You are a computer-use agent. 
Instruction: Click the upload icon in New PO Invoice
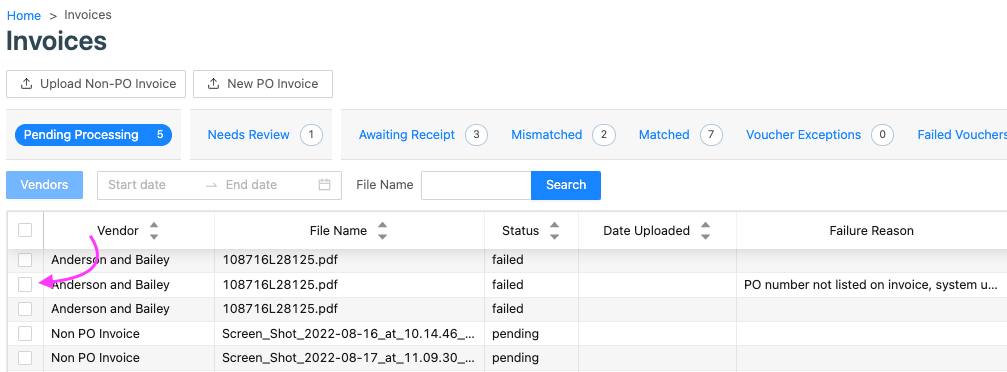(213, 84)
